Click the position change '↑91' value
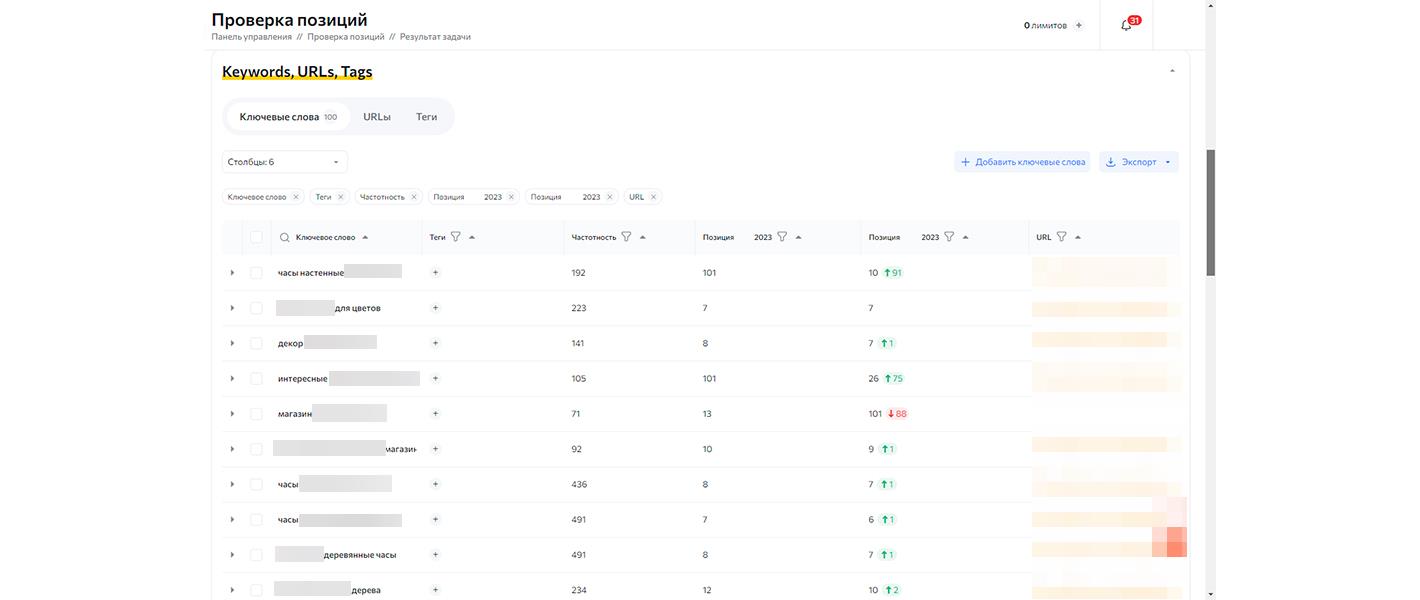1420x600 pixels. tap(892, 272)
